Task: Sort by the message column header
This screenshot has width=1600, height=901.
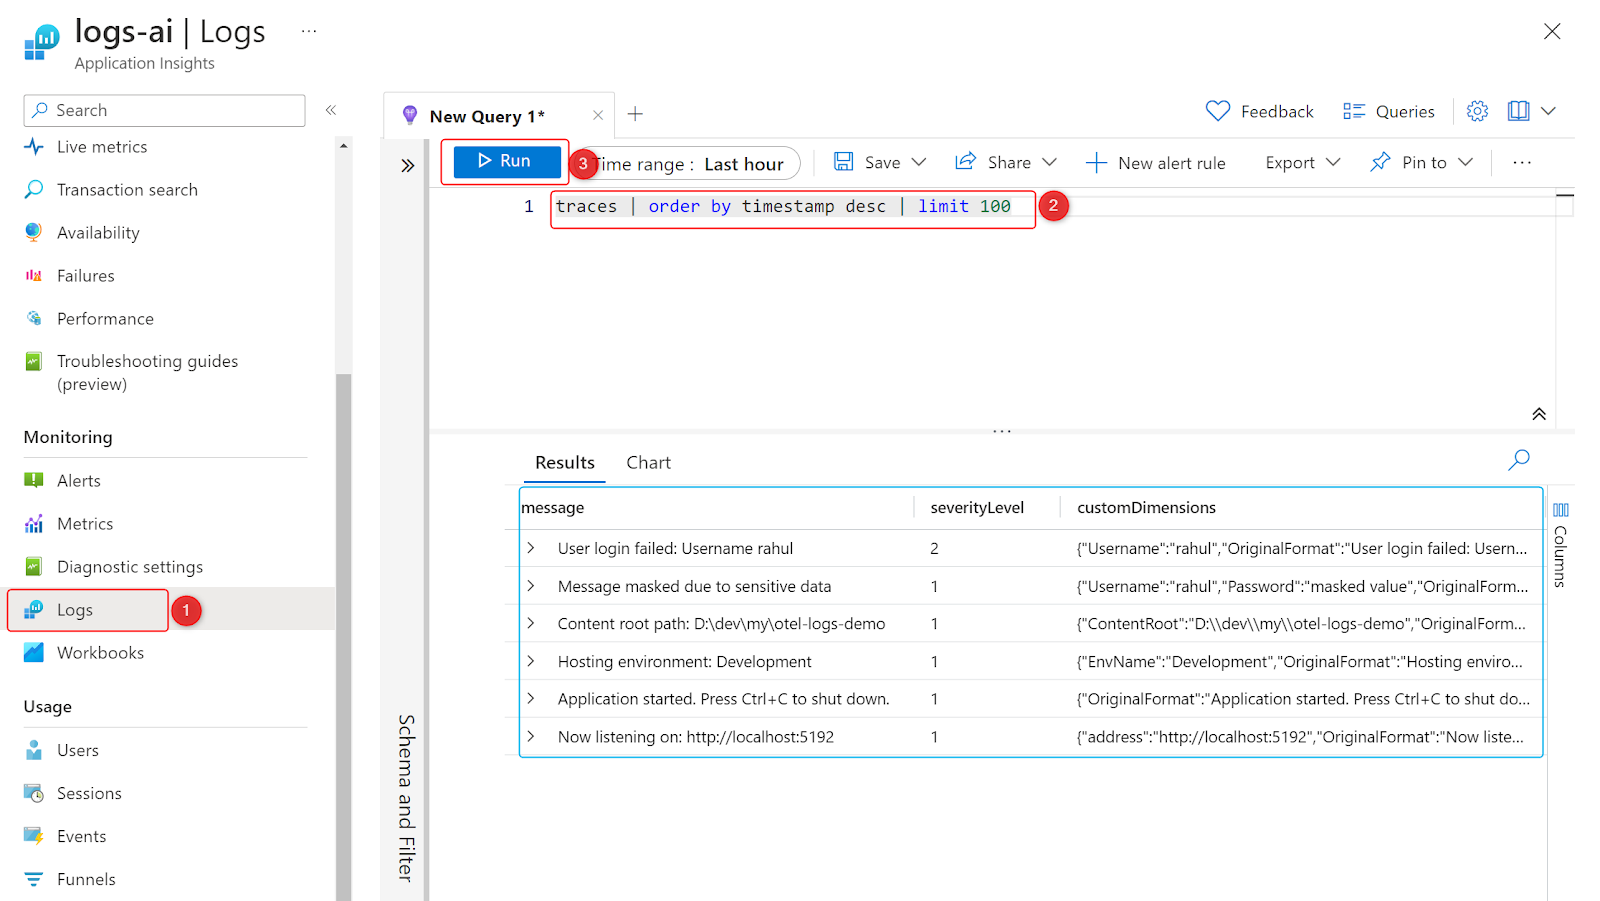Action: click(553, 508)
